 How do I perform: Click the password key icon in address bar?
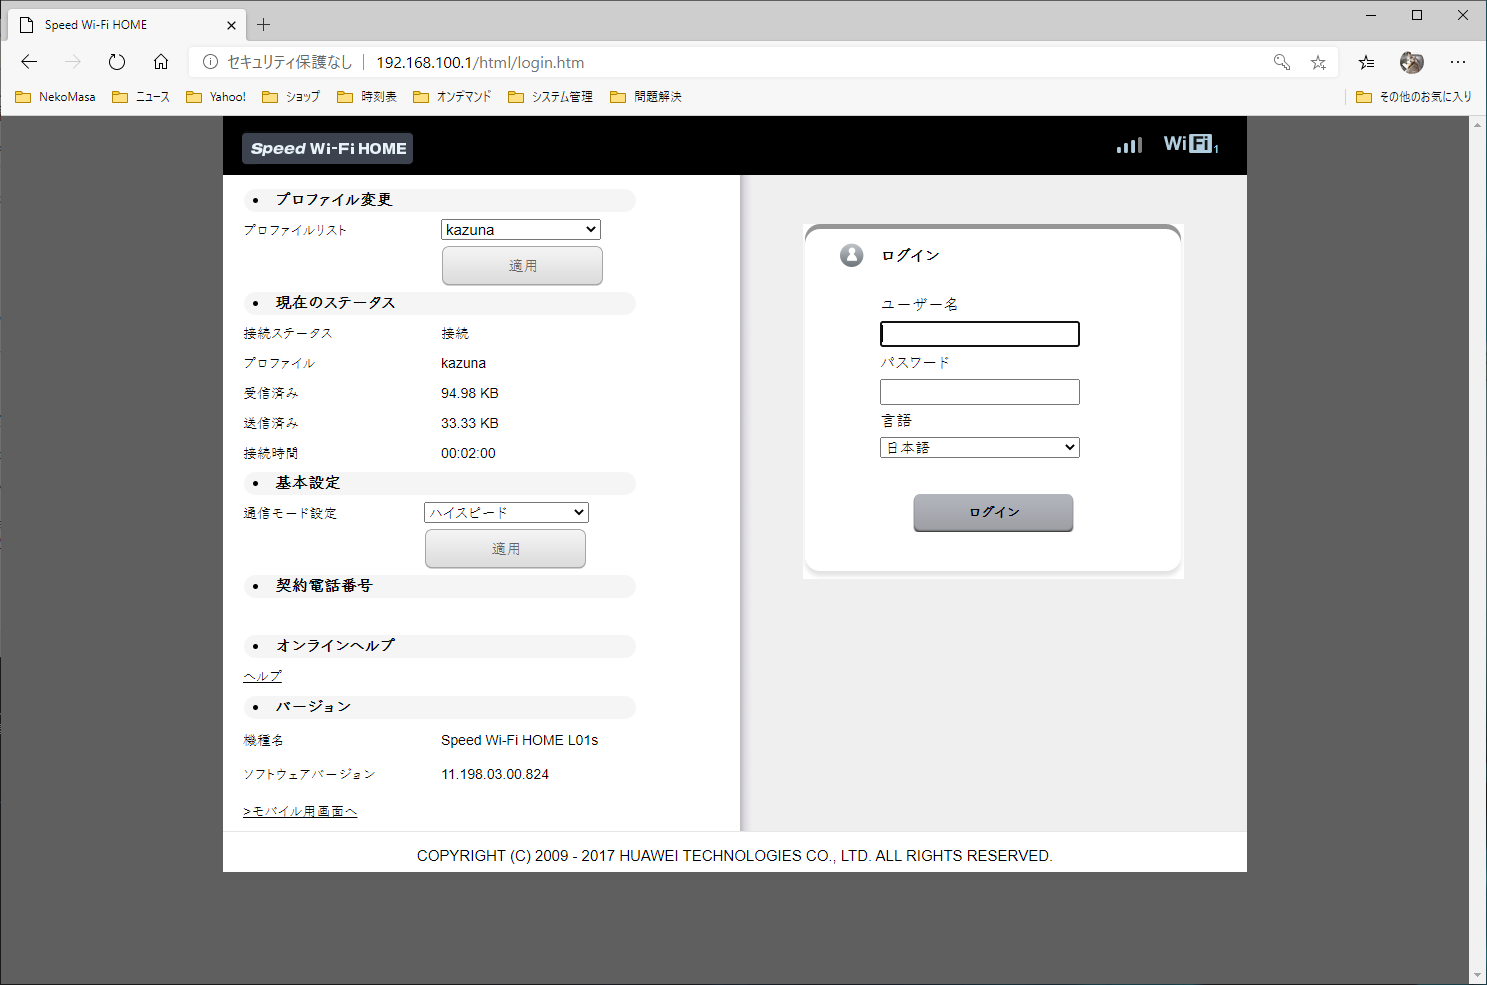tap(1282, 62)
